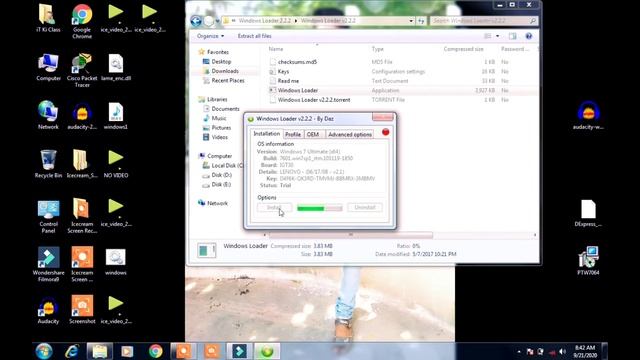Click the install progress bar

[320, 208]
